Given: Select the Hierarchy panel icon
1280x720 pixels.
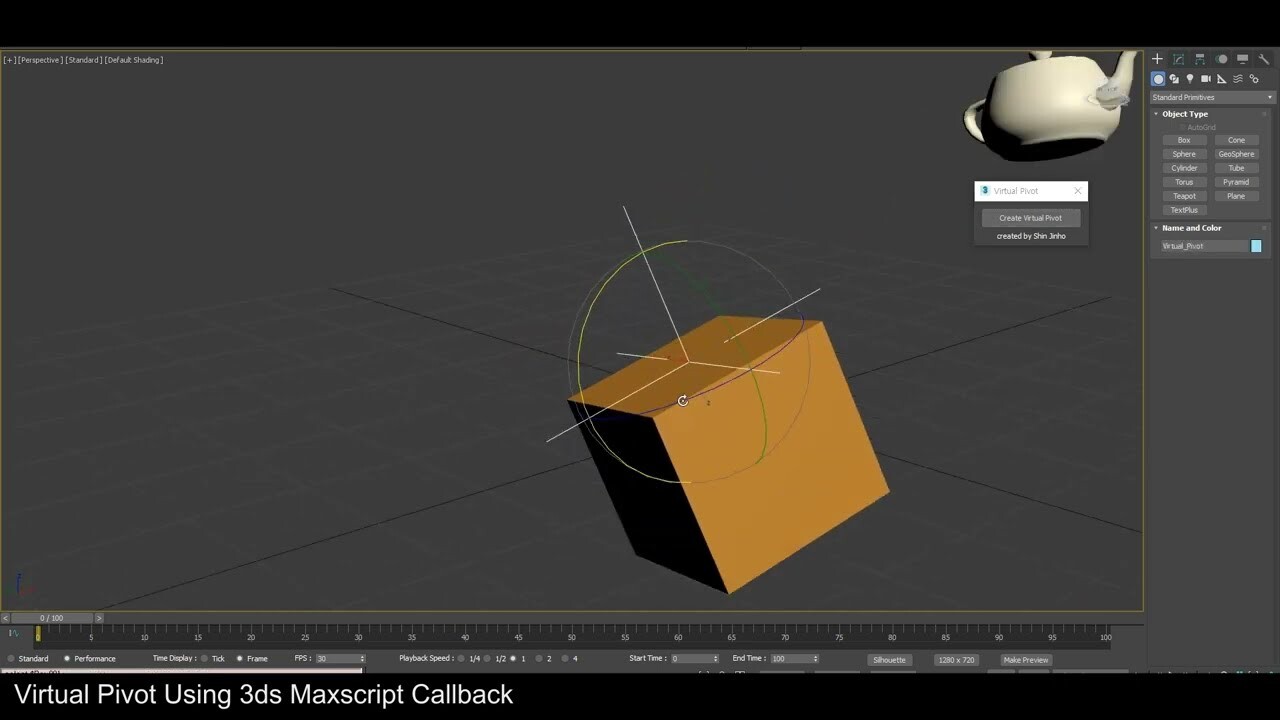Looking at the screenshot, I should (x=1200, y=59).
